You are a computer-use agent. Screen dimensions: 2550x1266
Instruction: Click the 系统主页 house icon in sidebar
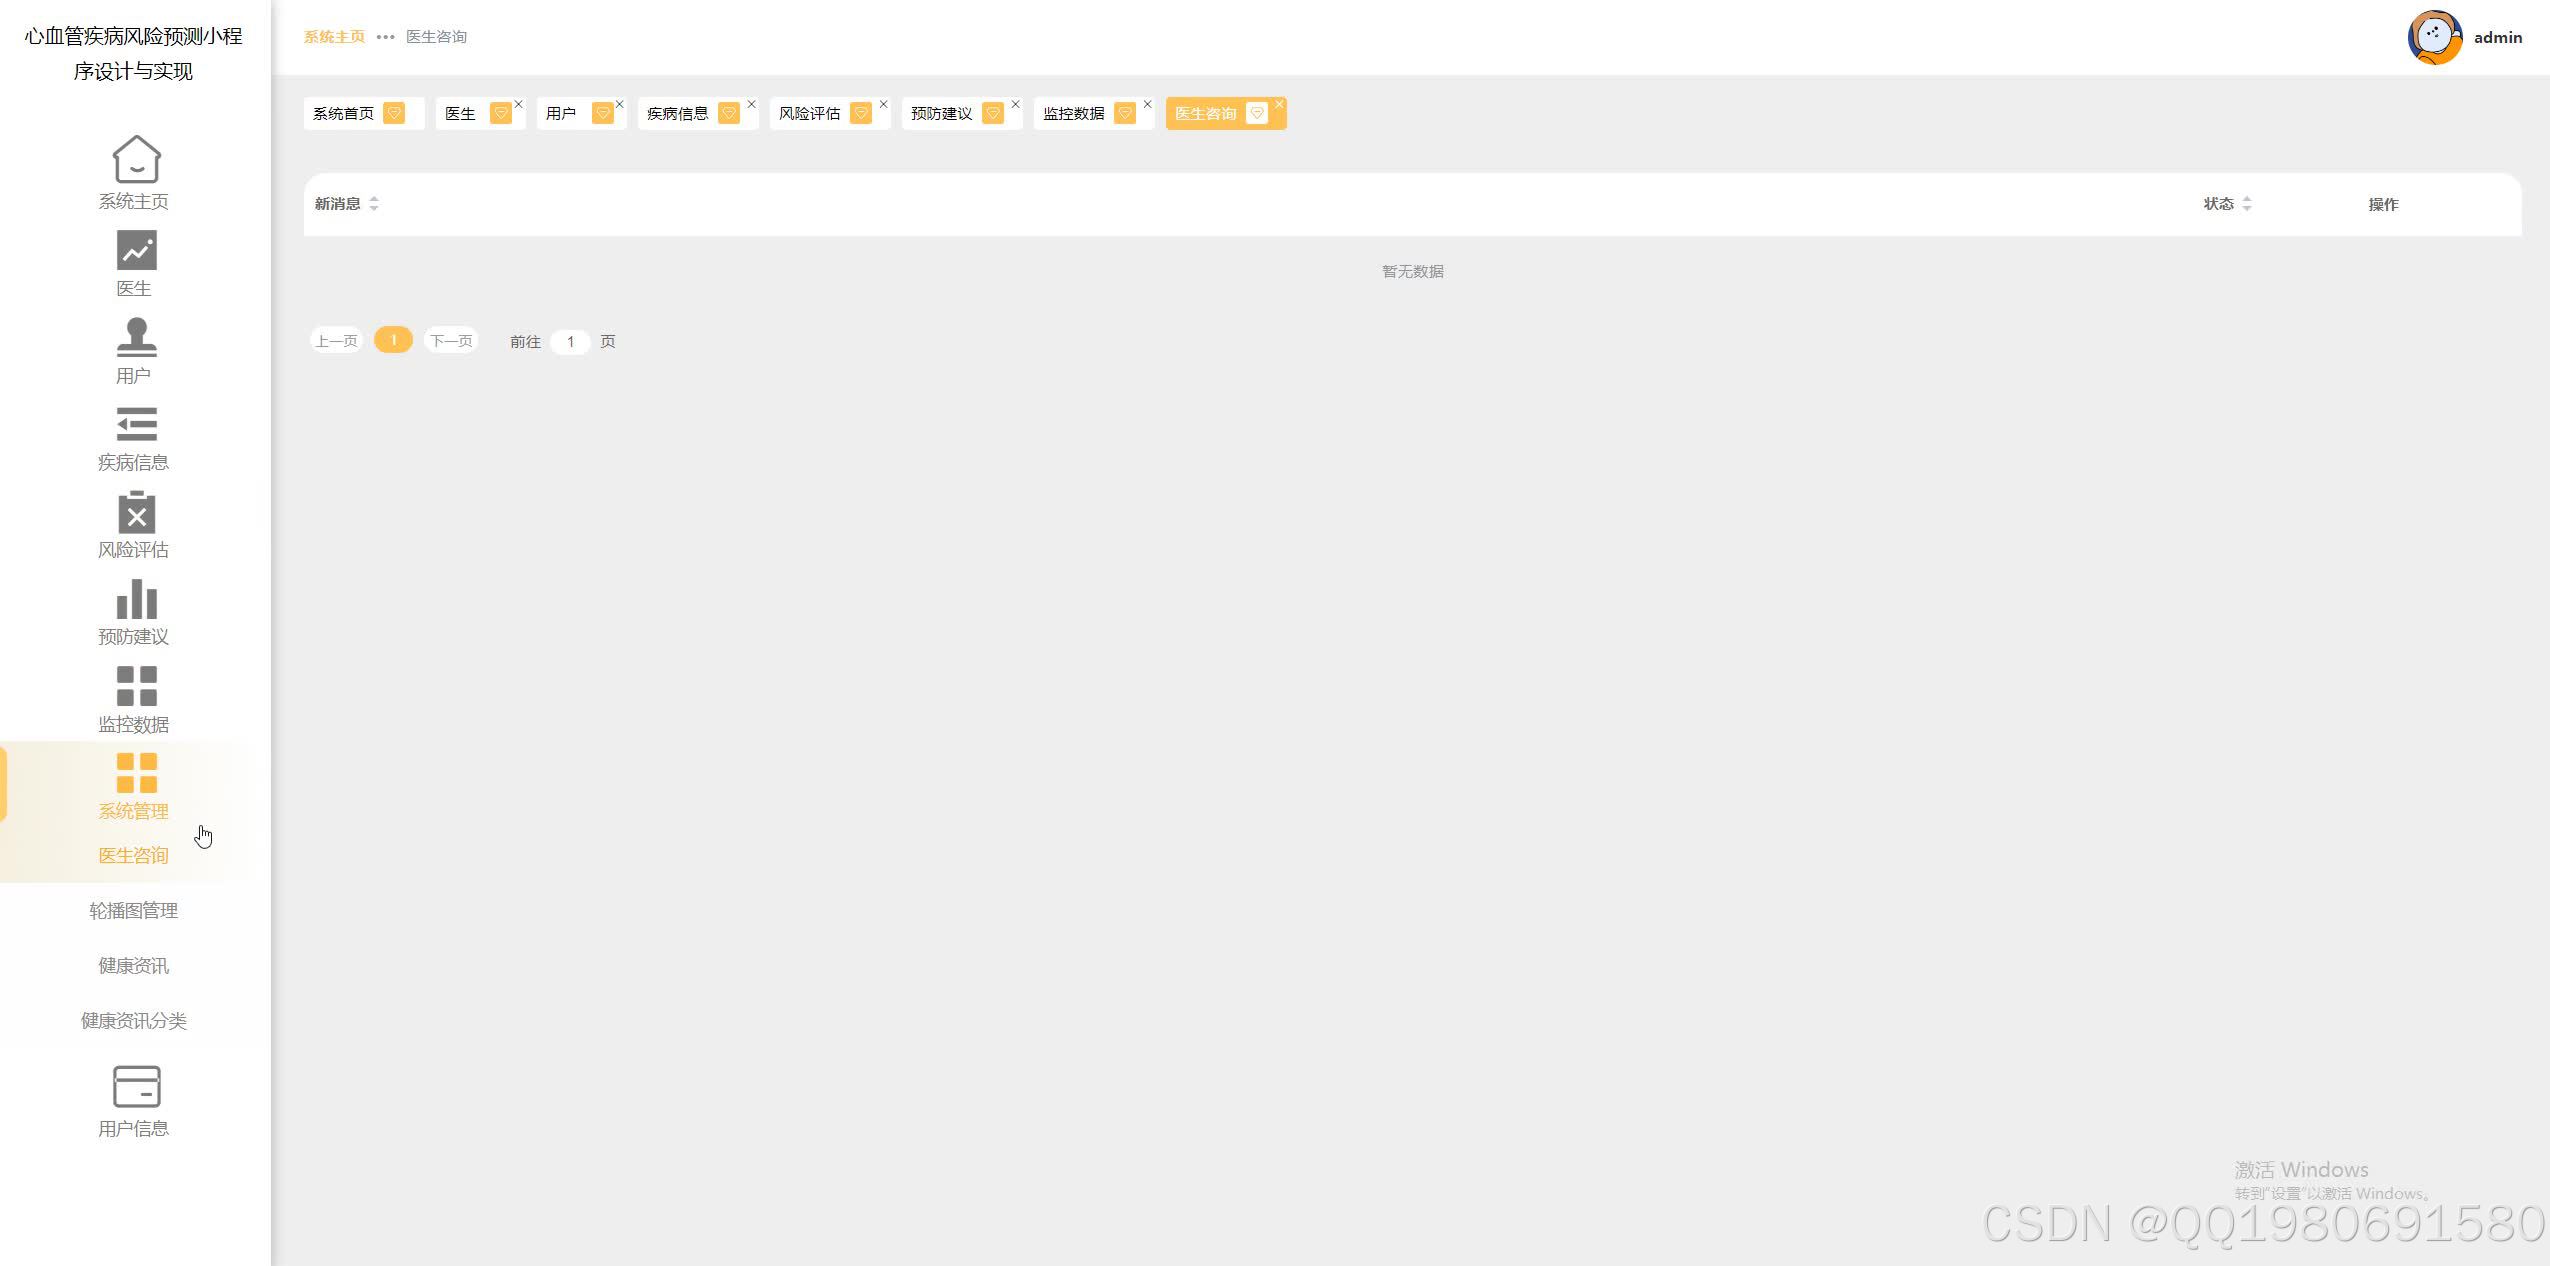pos(136,160)
